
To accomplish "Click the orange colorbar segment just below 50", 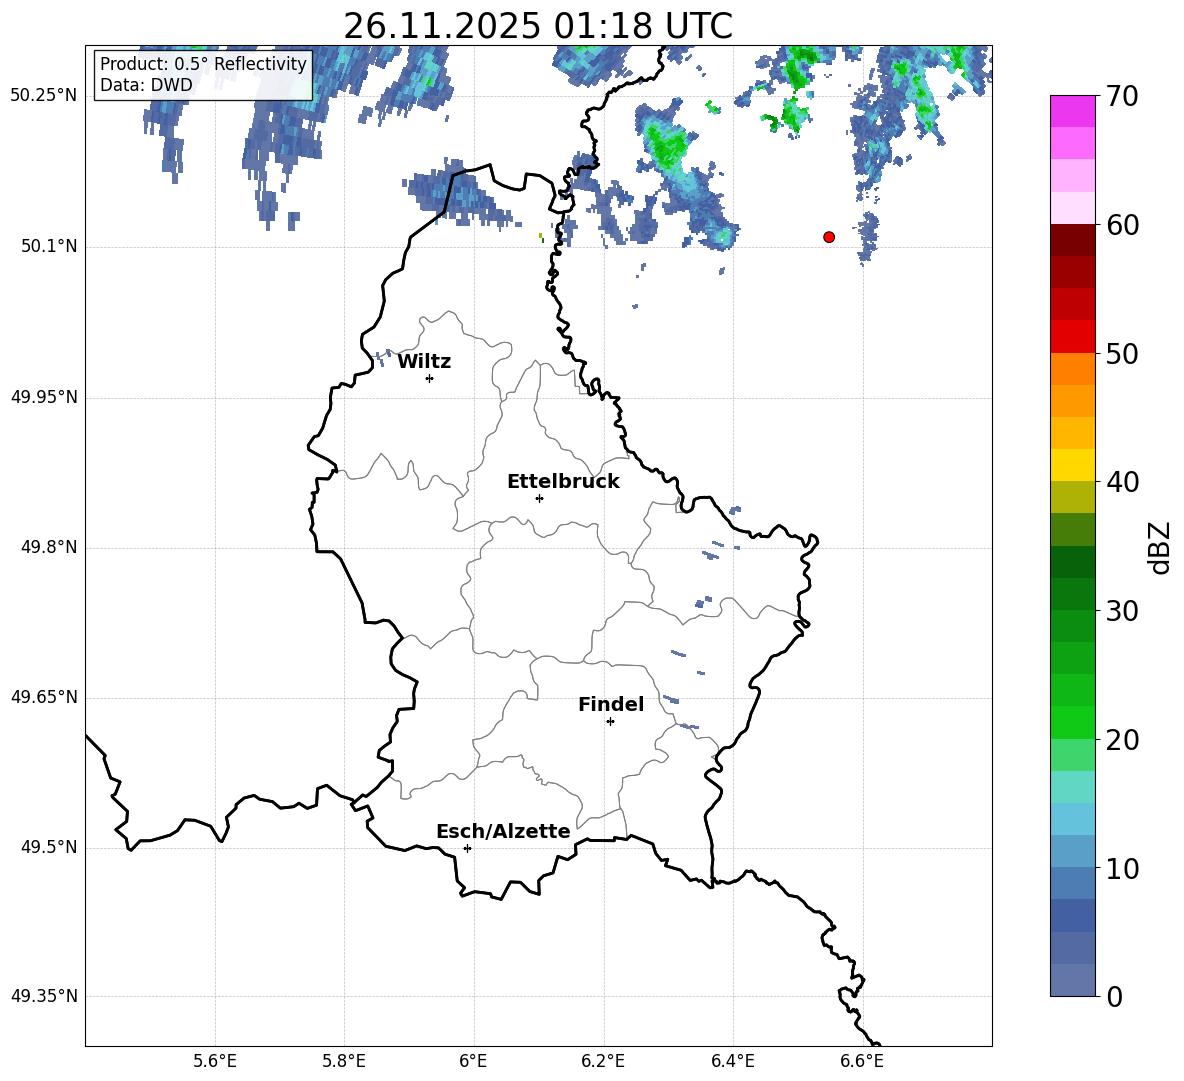I will [x=1073, y=369].
